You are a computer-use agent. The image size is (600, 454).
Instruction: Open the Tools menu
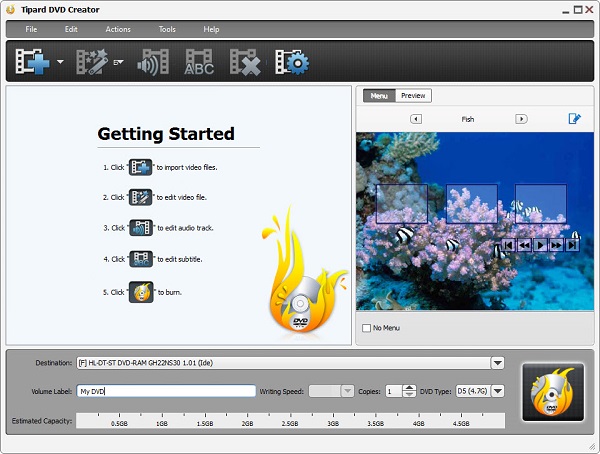166,29
